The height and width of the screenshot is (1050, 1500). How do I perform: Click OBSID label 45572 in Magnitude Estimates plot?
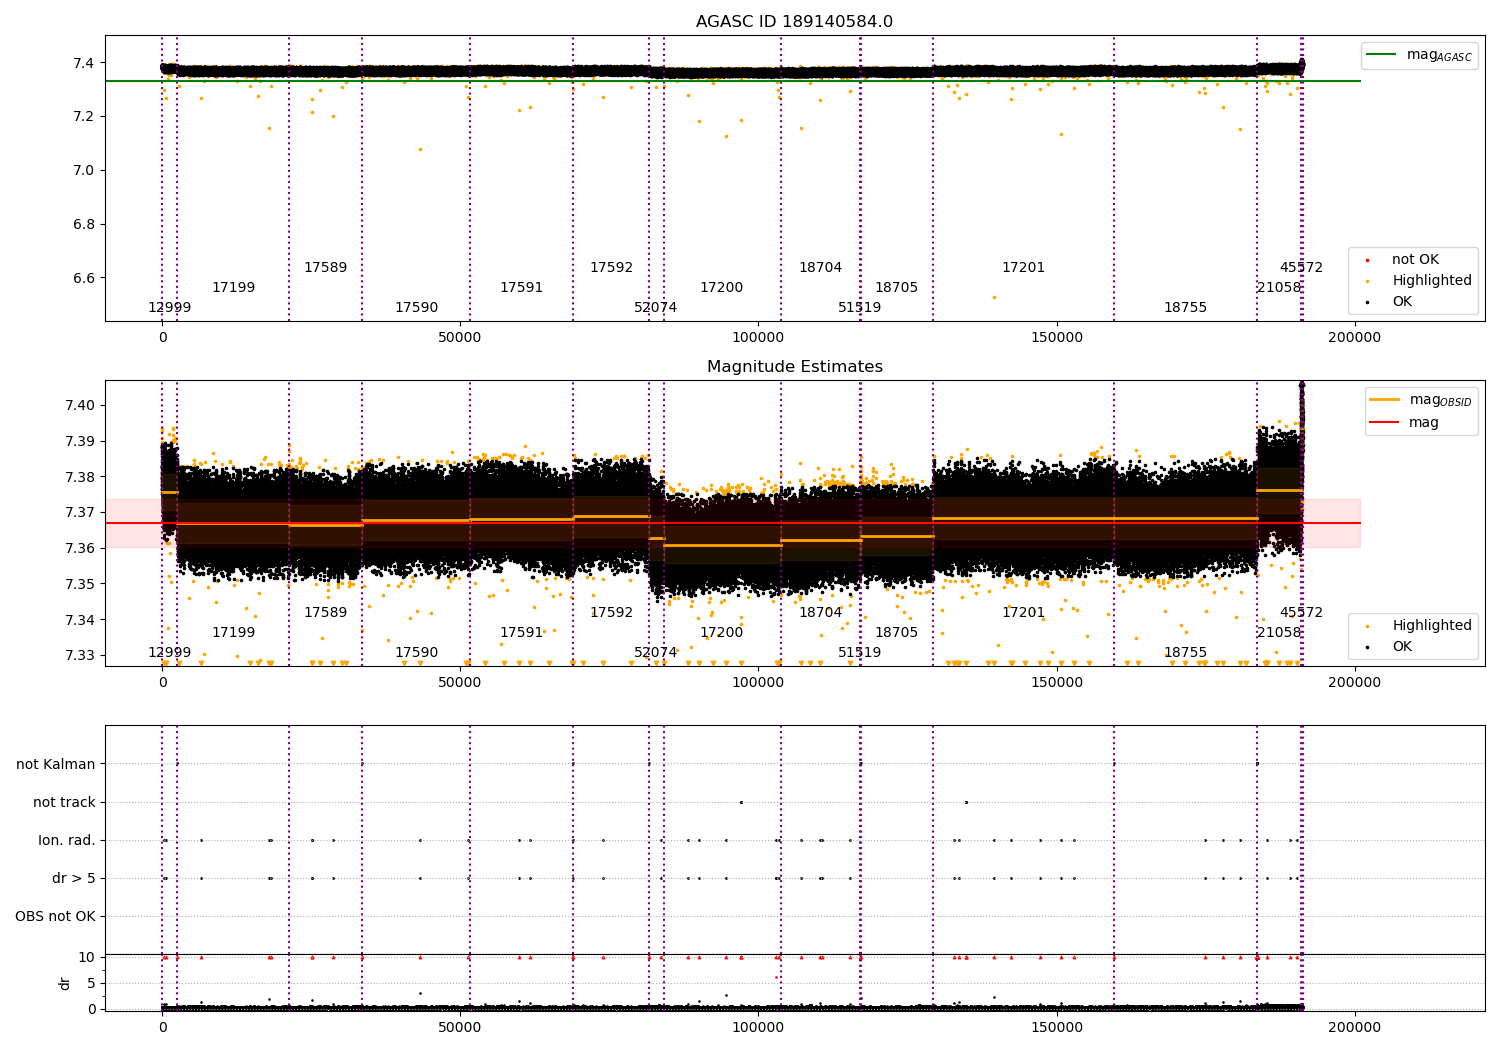[x=1301, y=613]
